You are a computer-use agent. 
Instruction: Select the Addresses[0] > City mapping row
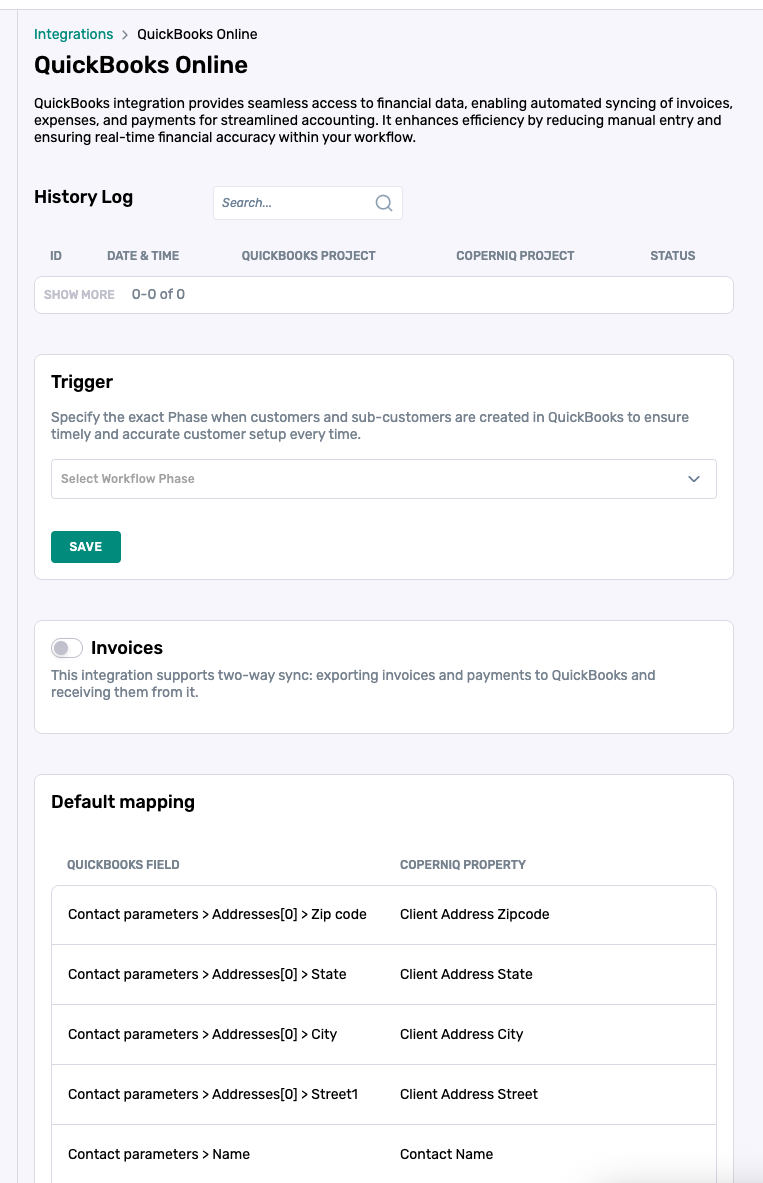[x=383, y=1034]
